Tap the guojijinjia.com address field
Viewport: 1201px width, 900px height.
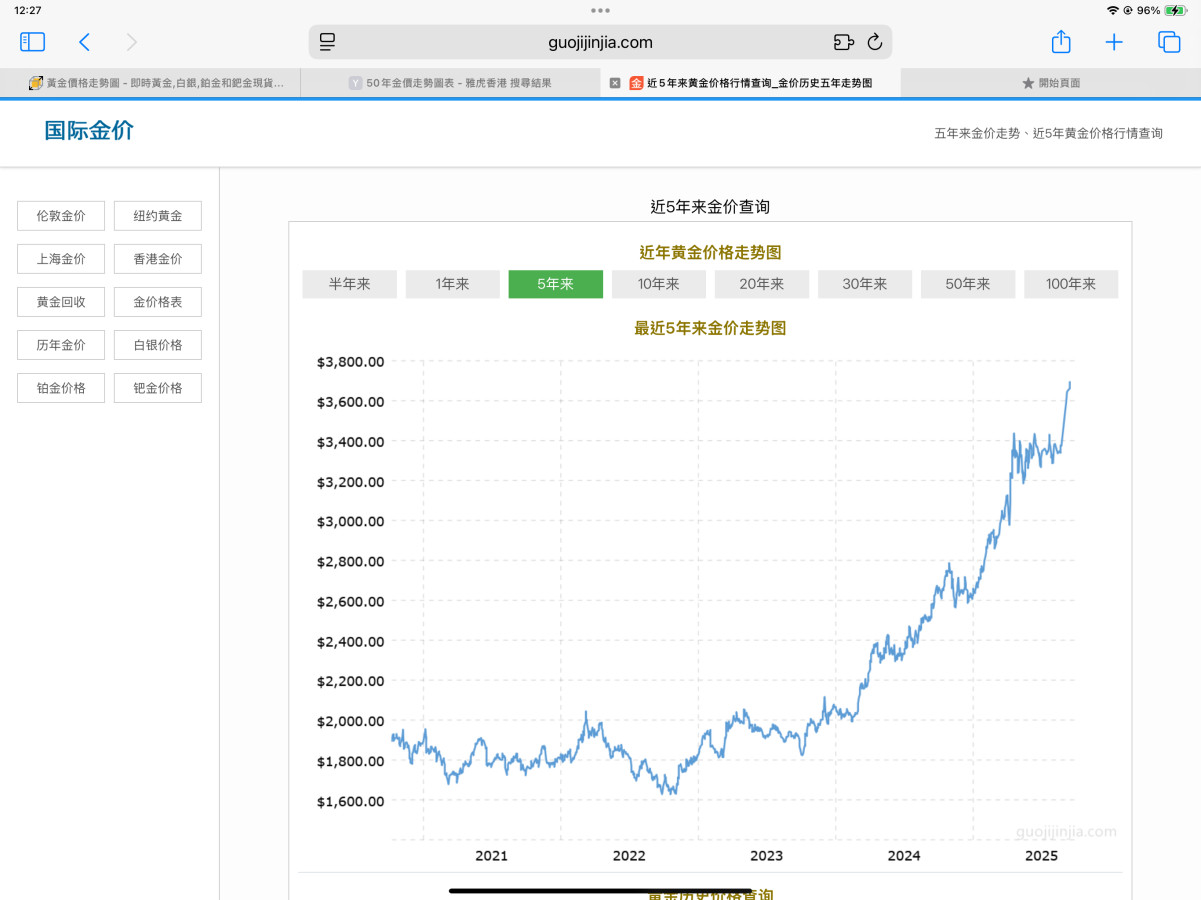[600, 42]
